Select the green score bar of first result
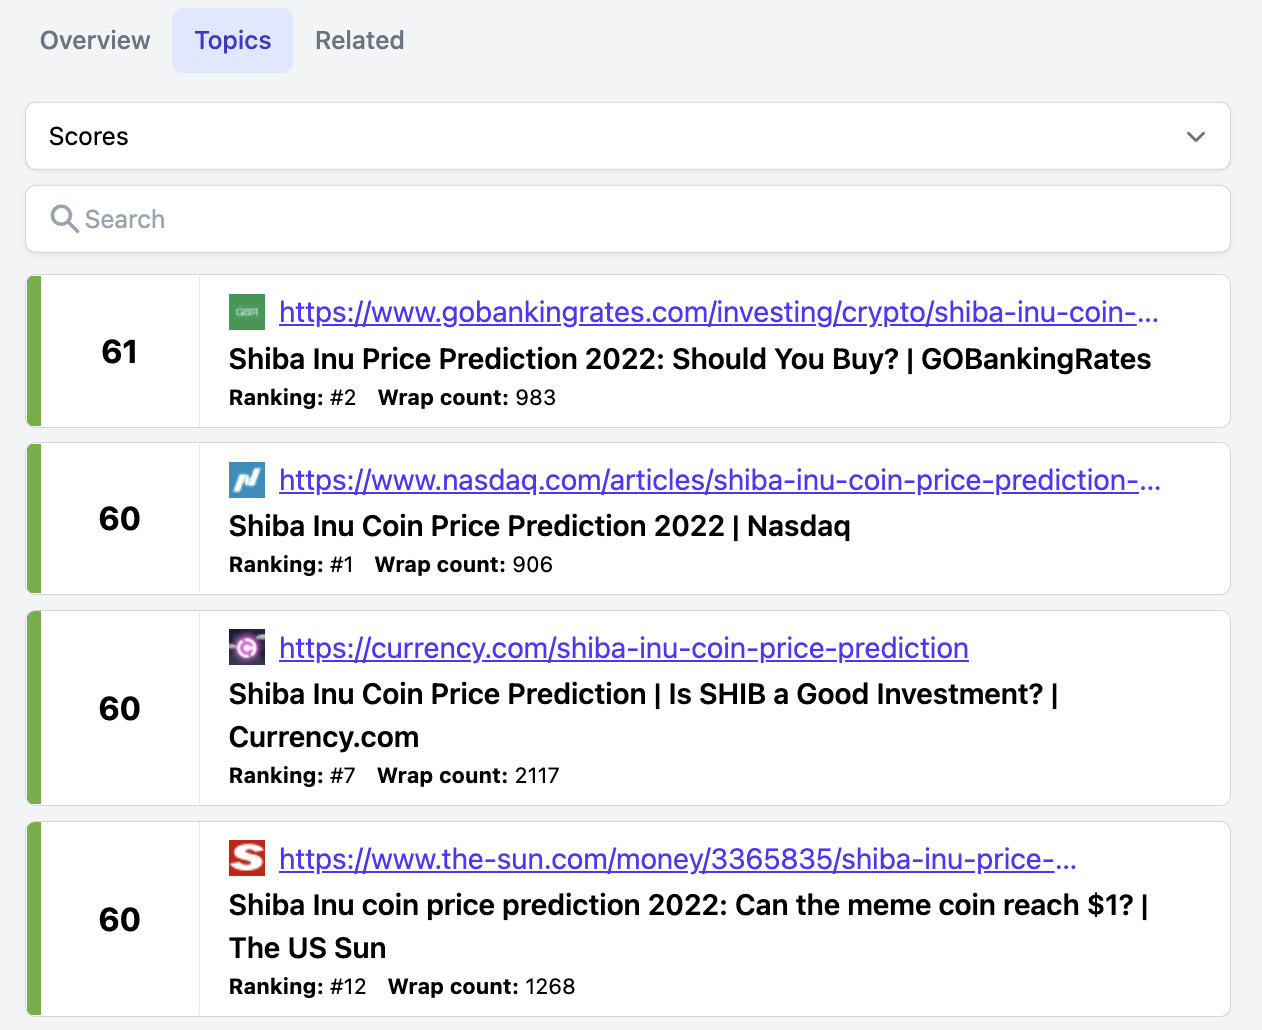 coord(34,351)
